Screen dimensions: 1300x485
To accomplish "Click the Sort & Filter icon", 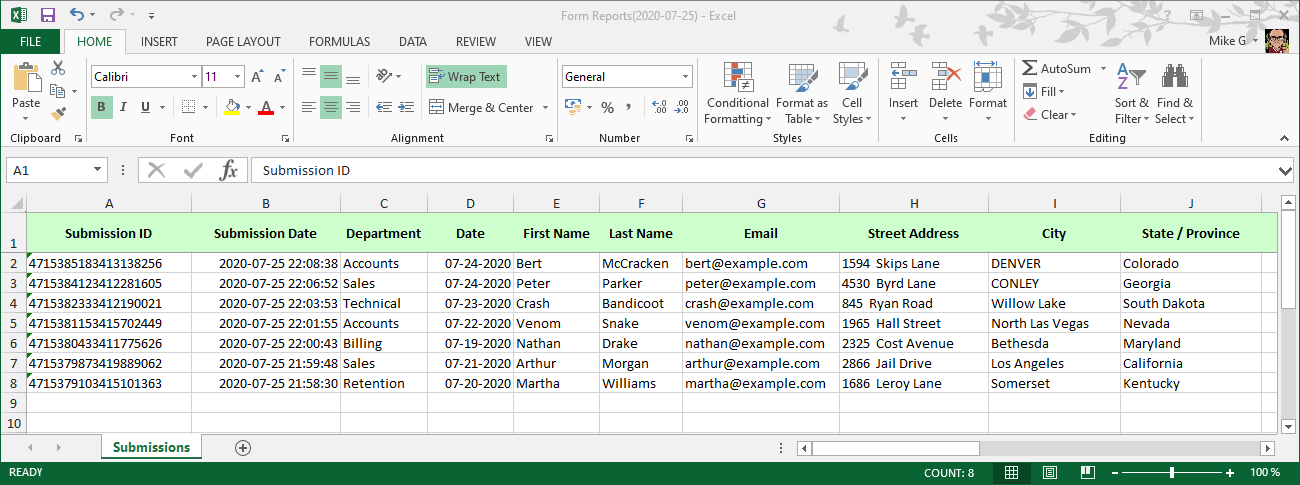I will point(1132,78).
